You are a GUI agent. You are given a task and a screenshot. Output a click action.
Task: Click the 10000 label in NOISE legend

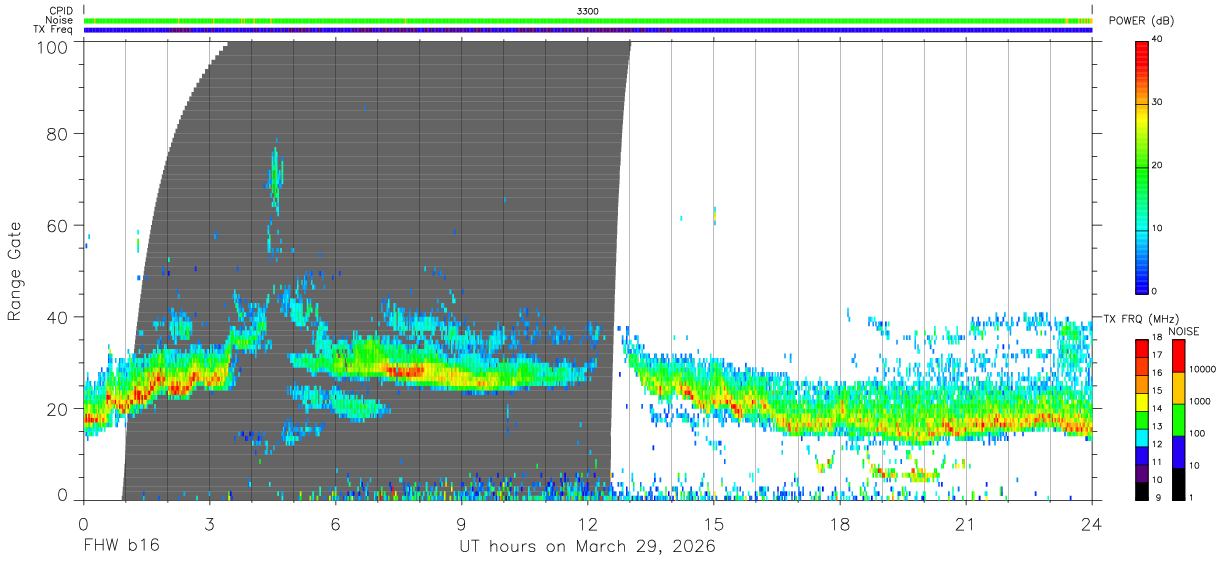1203,370
